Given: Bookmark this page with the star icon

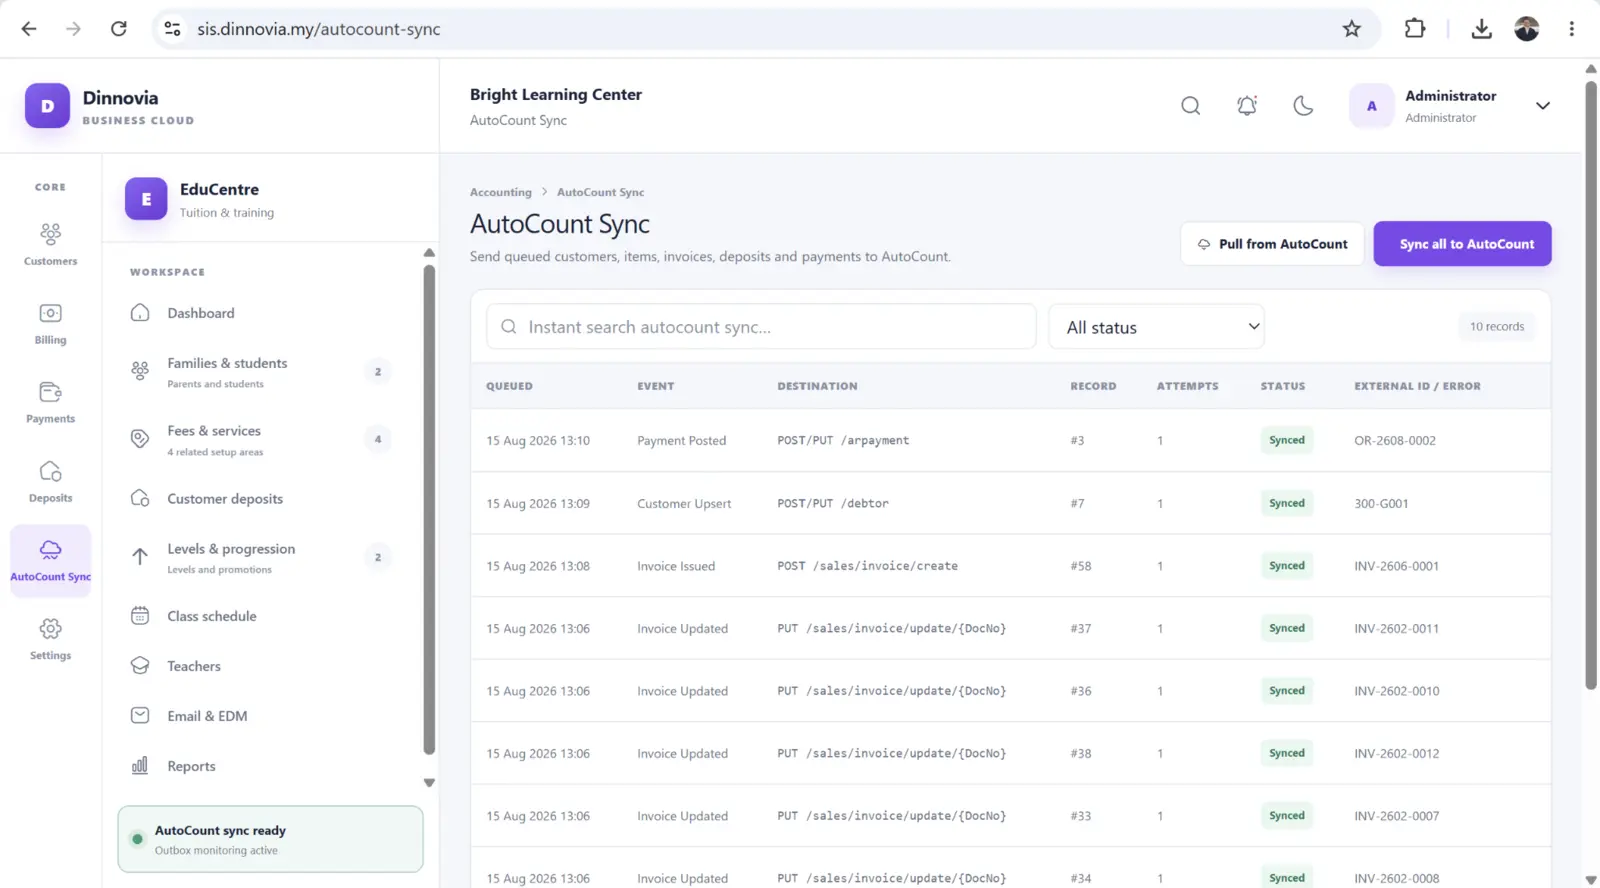Looking at the screenshot, I should pos(1352,29).
